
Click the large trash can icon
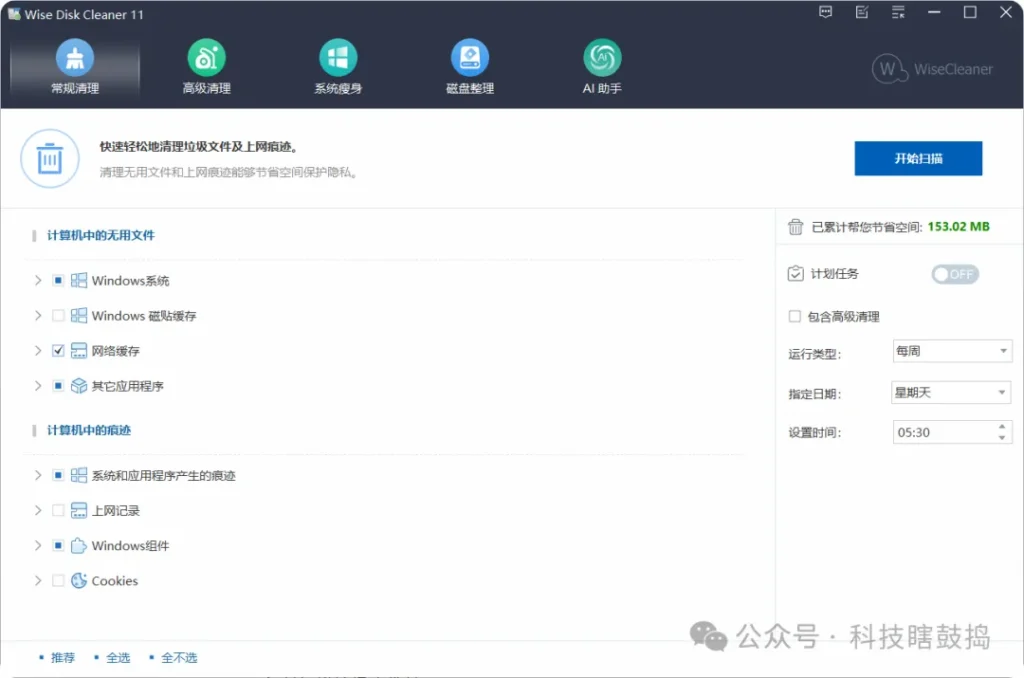(x=50, y=159)
